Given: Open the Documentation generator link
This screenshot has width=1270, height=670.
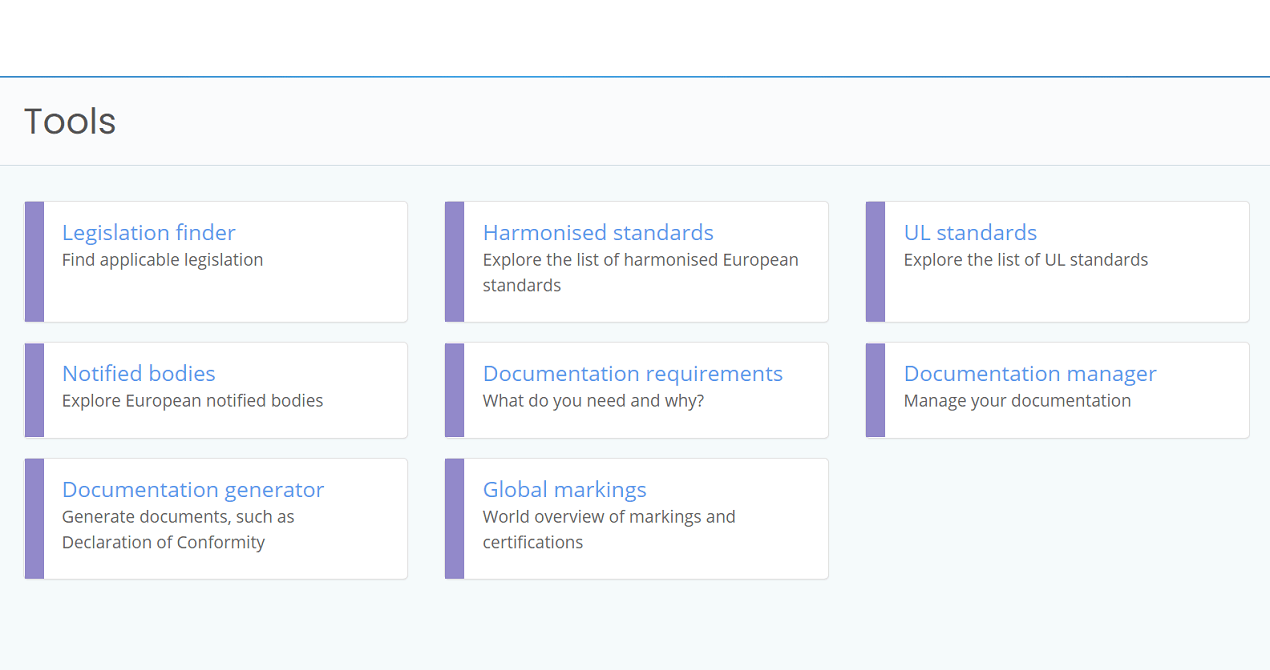Looking at the screenshot, I should click(x=193, y=490).
